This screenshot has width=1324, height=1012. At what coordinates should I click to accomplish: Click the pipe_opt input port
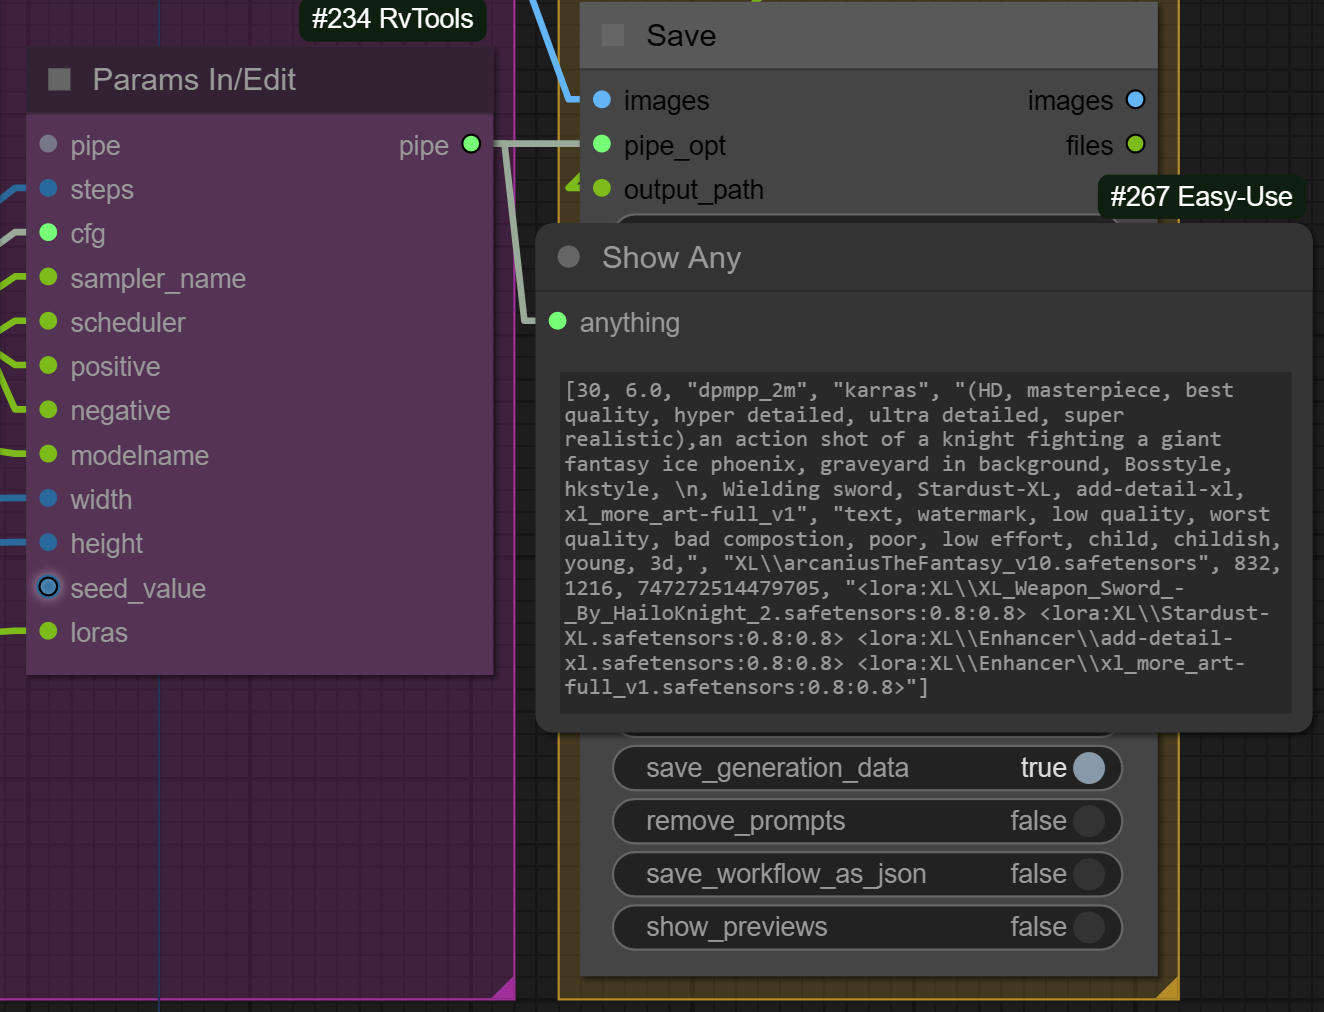click(x=602, y=144)
